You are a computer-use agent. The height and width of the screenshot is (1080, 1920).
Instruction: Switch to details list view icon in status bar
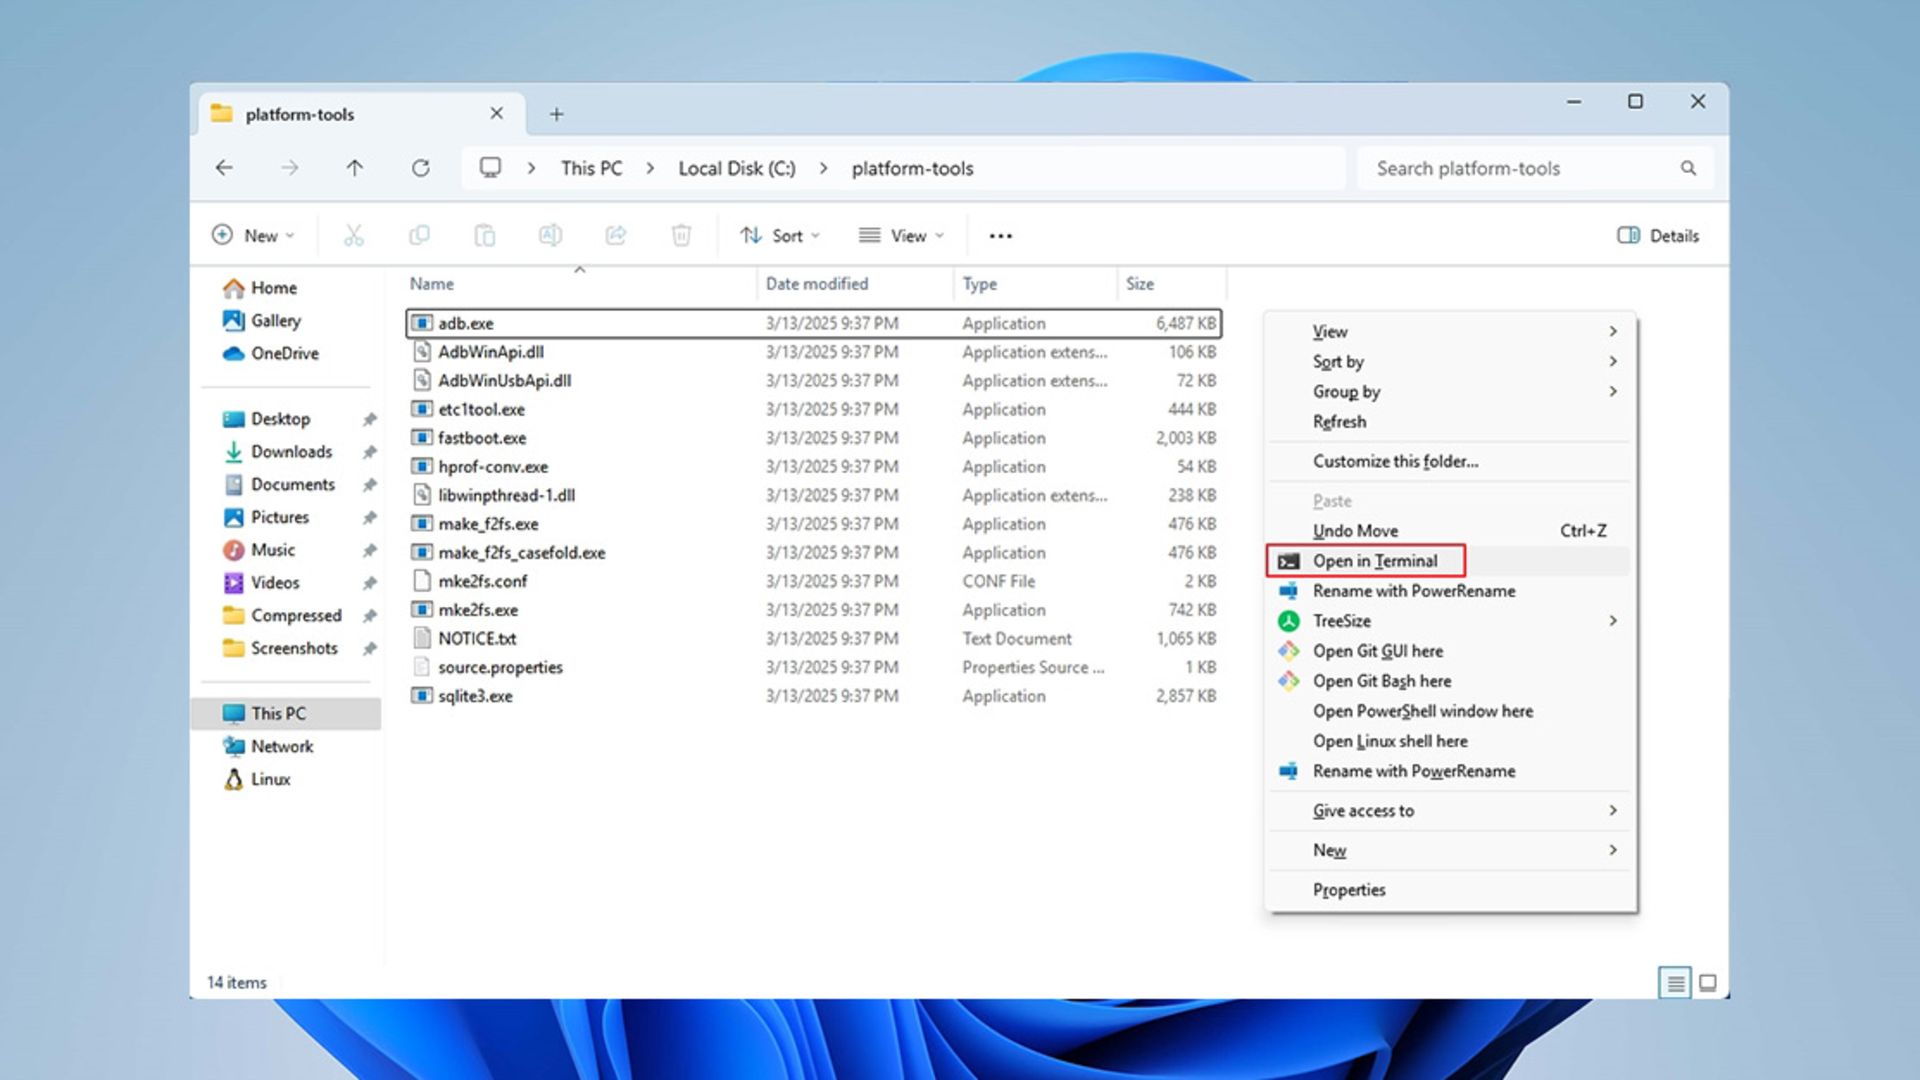pos(1675,983)
